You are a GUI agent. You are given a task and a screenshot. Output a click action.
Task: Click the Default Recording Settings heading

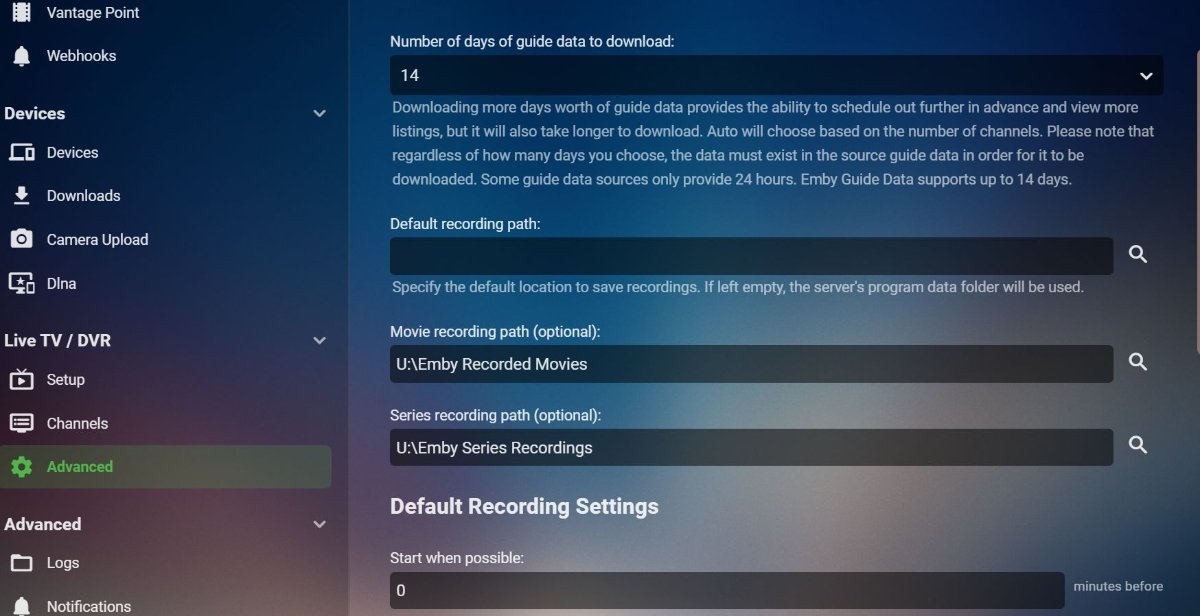pyautogui.click(x=524, y=506)
